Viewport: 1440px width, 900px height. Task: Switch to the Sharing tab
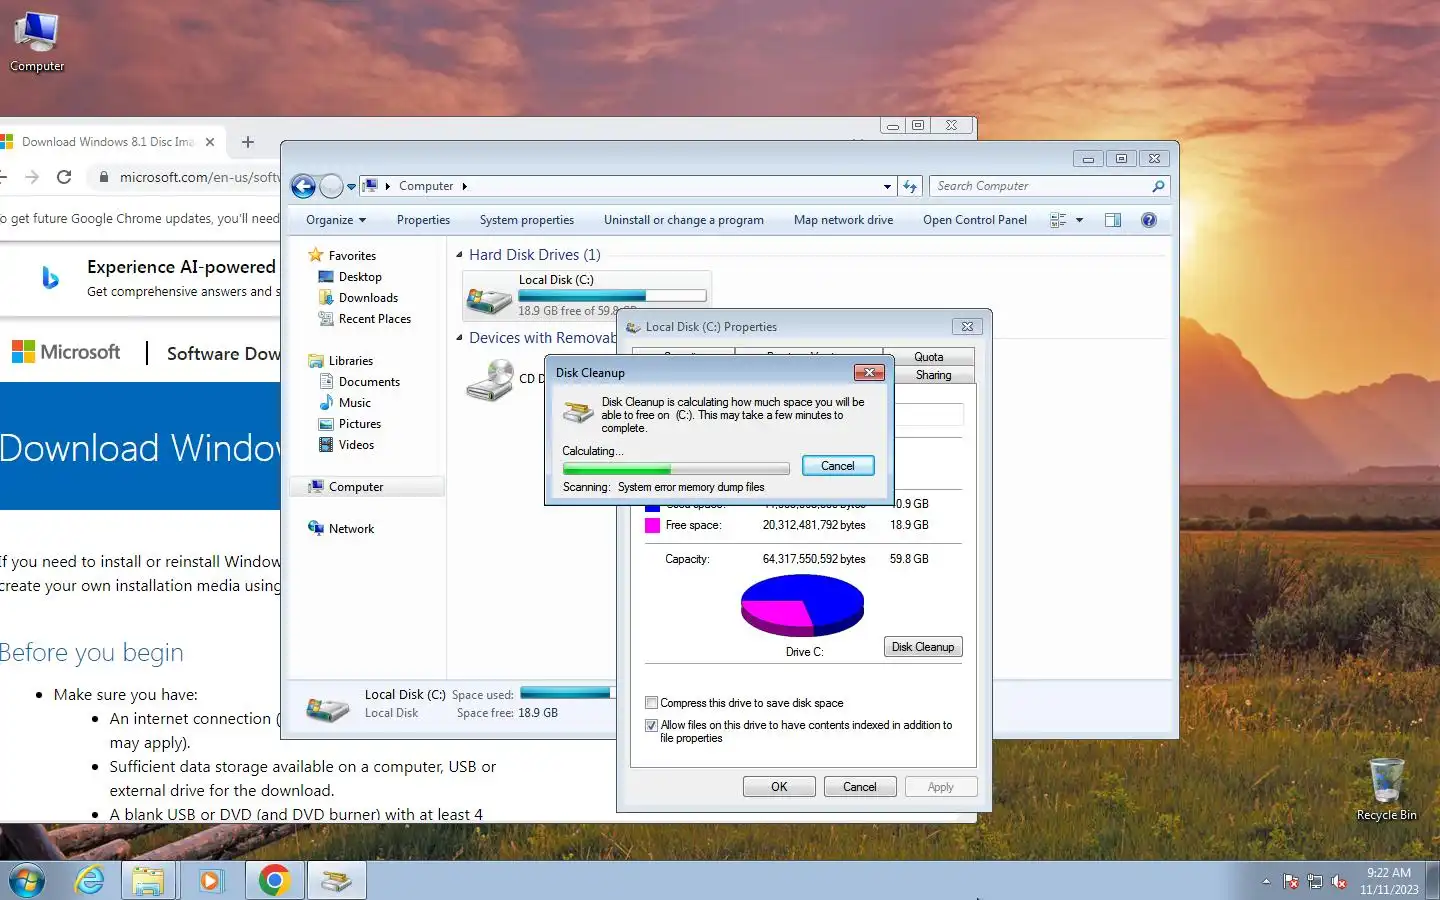point(934,375)
